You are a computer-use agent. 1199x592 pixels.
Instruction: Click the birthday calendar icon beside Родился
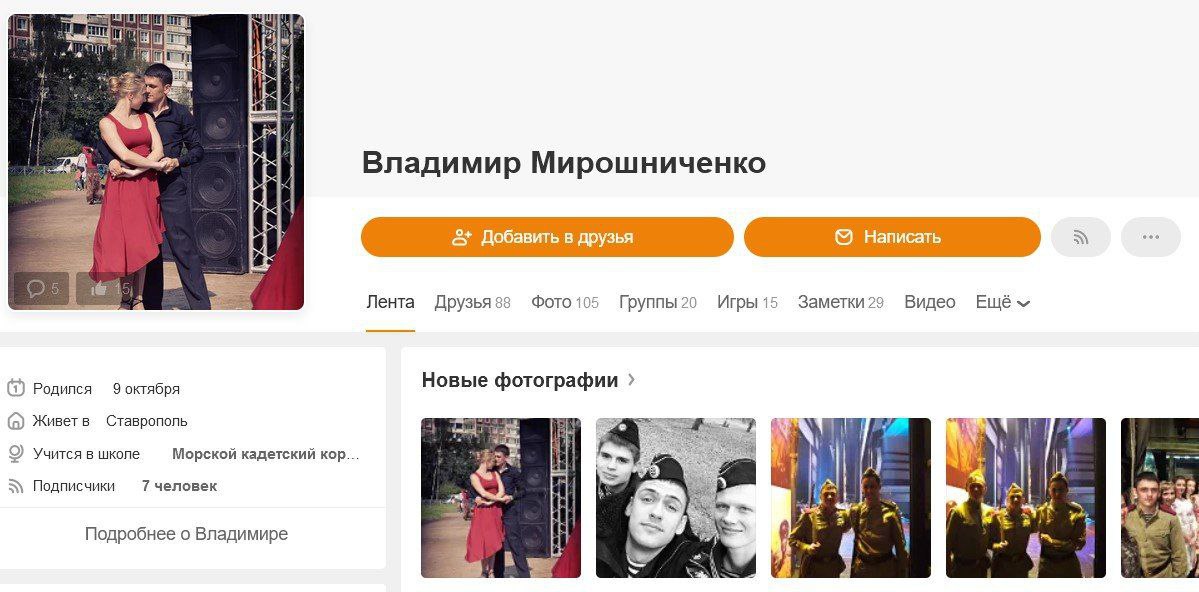tap(16, 389)
